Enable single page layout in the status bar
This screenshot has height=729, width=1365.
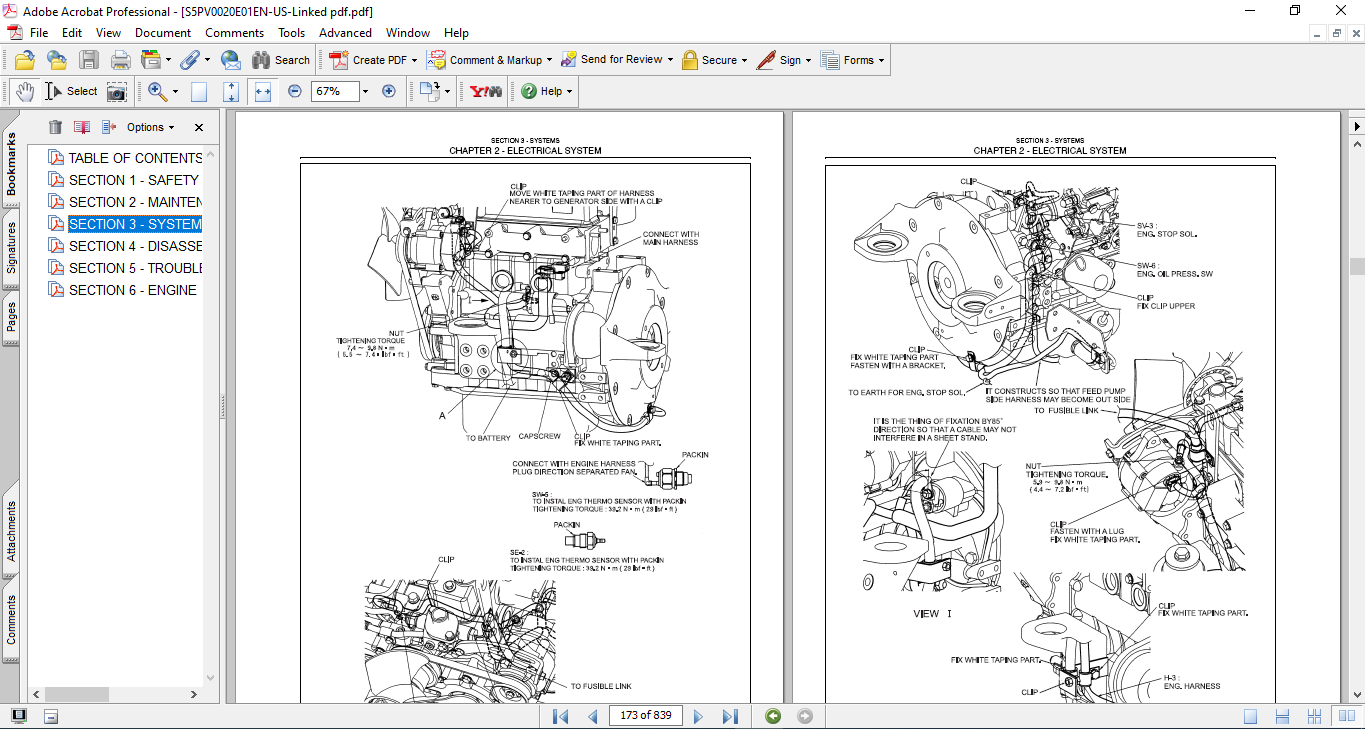(1251, 716)
